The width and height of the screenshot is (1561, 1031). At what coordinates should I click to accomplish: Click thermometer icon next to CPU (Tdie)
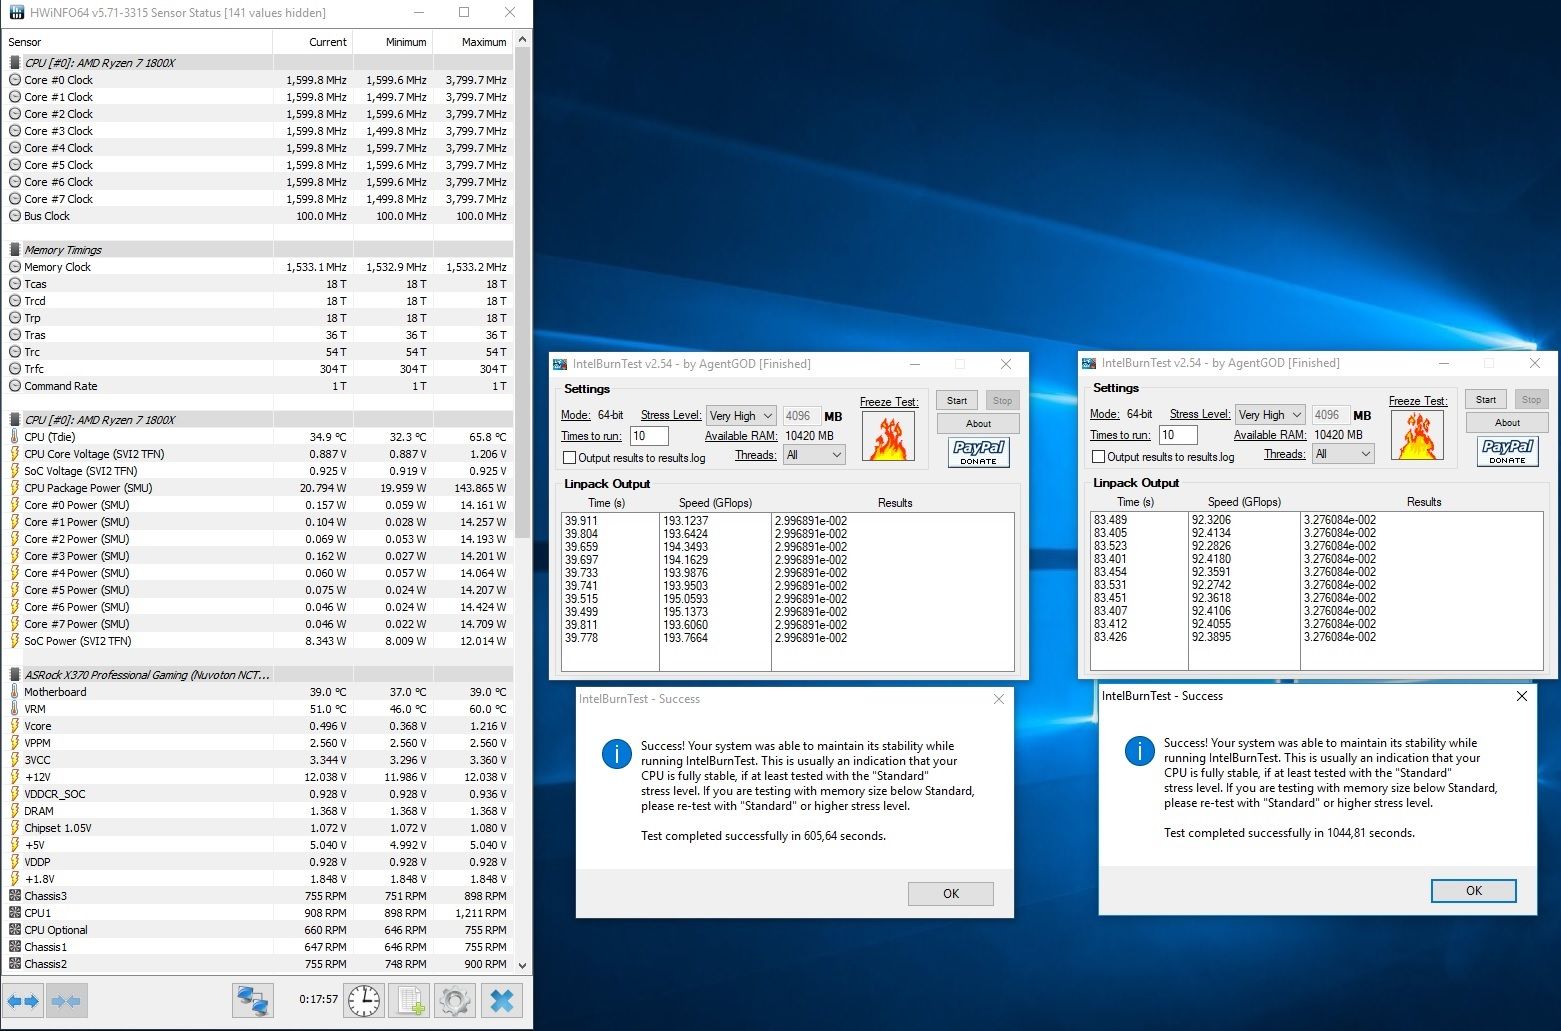coord(15,437)
